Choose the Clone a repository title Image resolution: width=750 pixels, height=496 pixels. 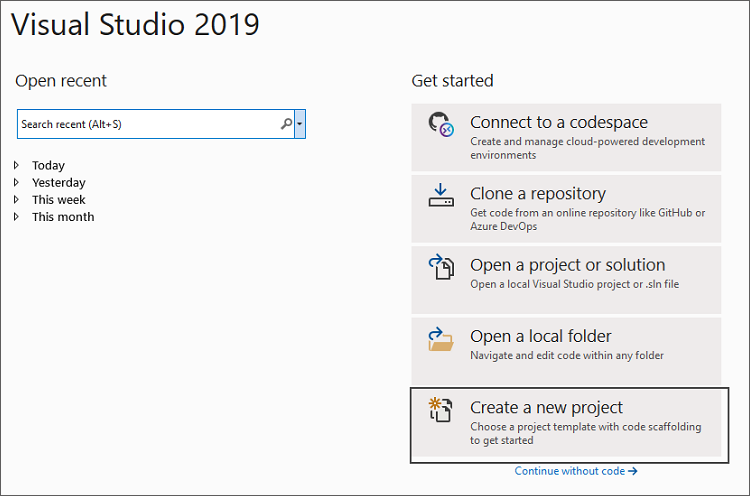pyautogui.click(x=538, y=194)
